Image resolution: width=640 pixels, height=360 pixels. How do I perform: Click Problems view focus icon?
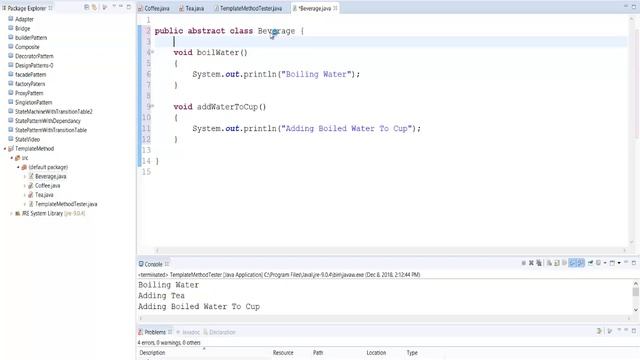(x=599, y=331)
